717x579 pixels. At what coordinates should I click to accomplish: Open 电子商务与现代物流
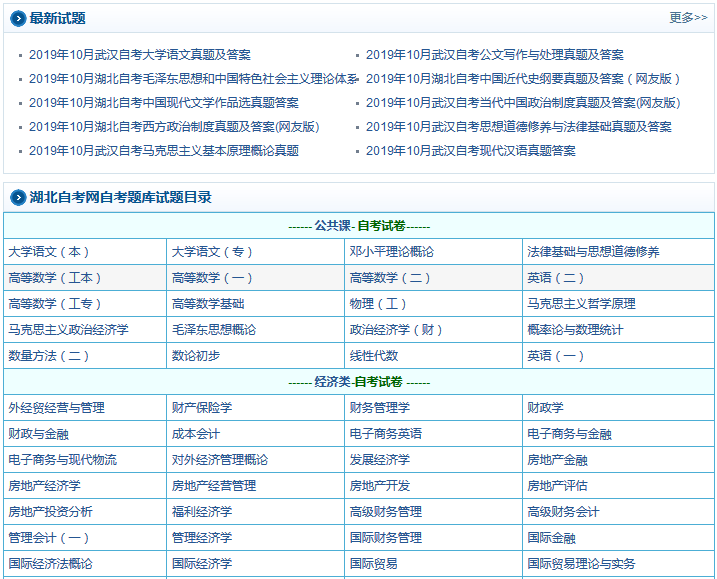pos(62,460)
